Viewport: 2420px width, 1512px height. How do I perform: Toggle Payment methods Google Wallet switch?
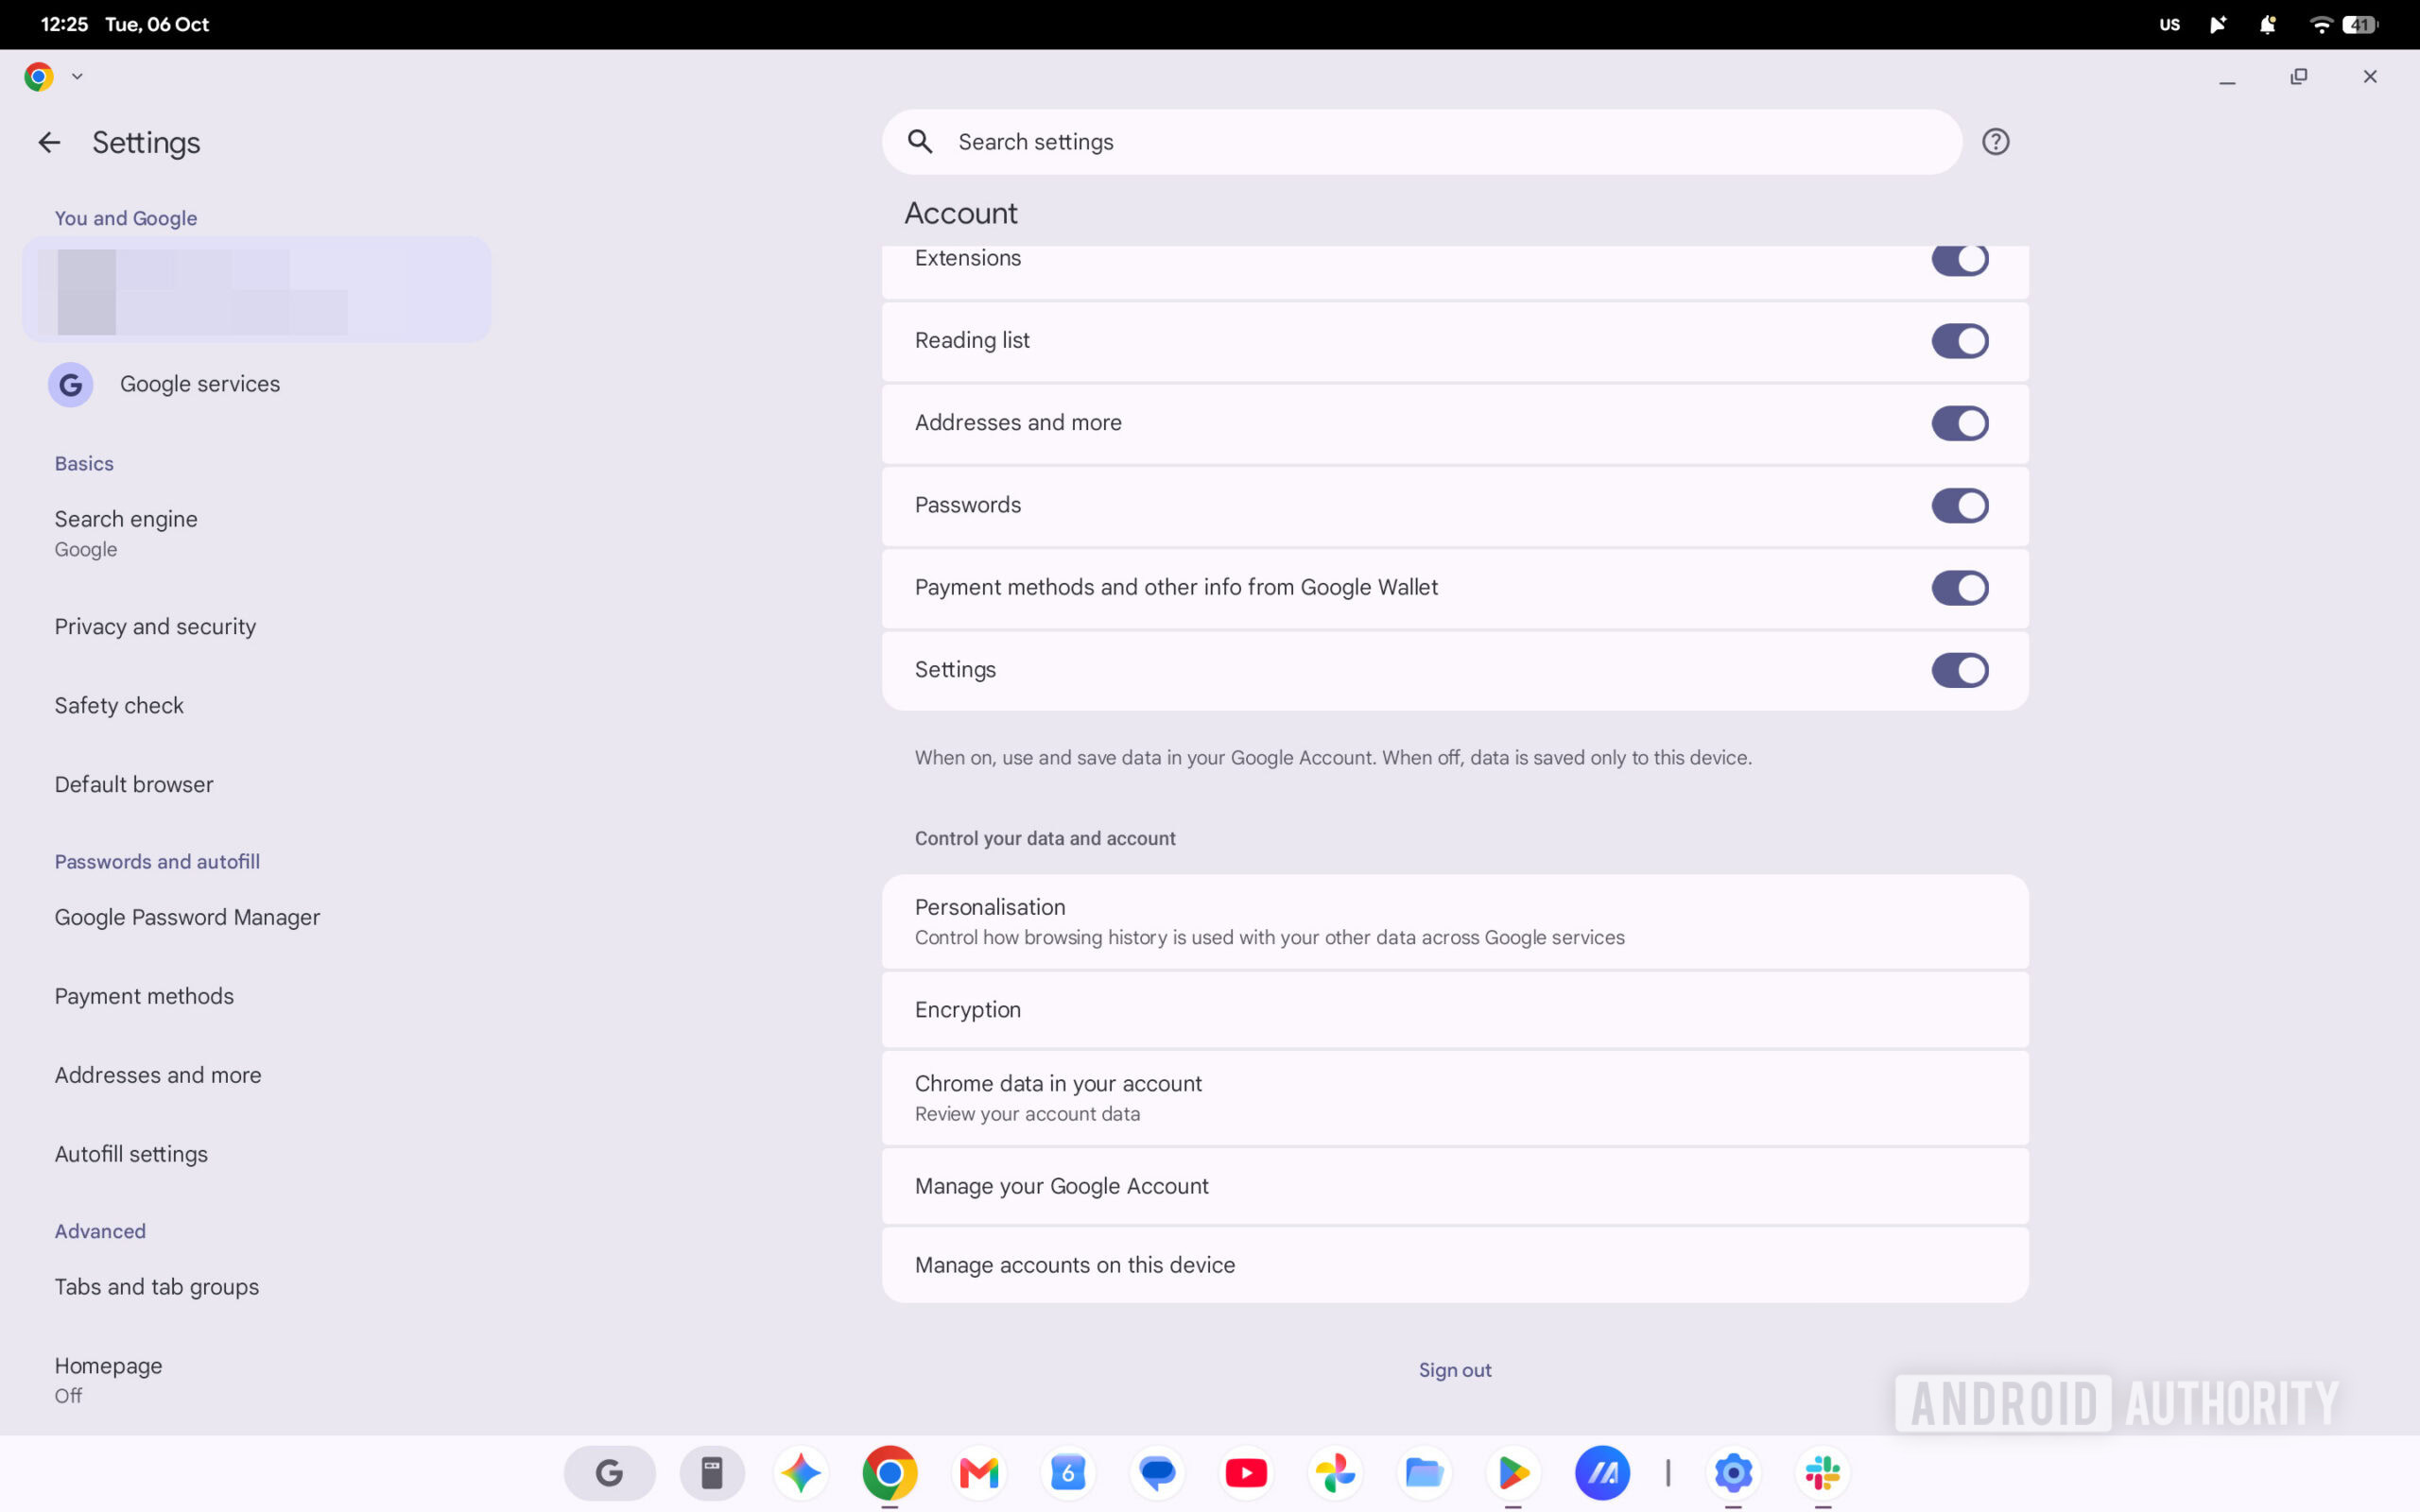[1959, 588]
